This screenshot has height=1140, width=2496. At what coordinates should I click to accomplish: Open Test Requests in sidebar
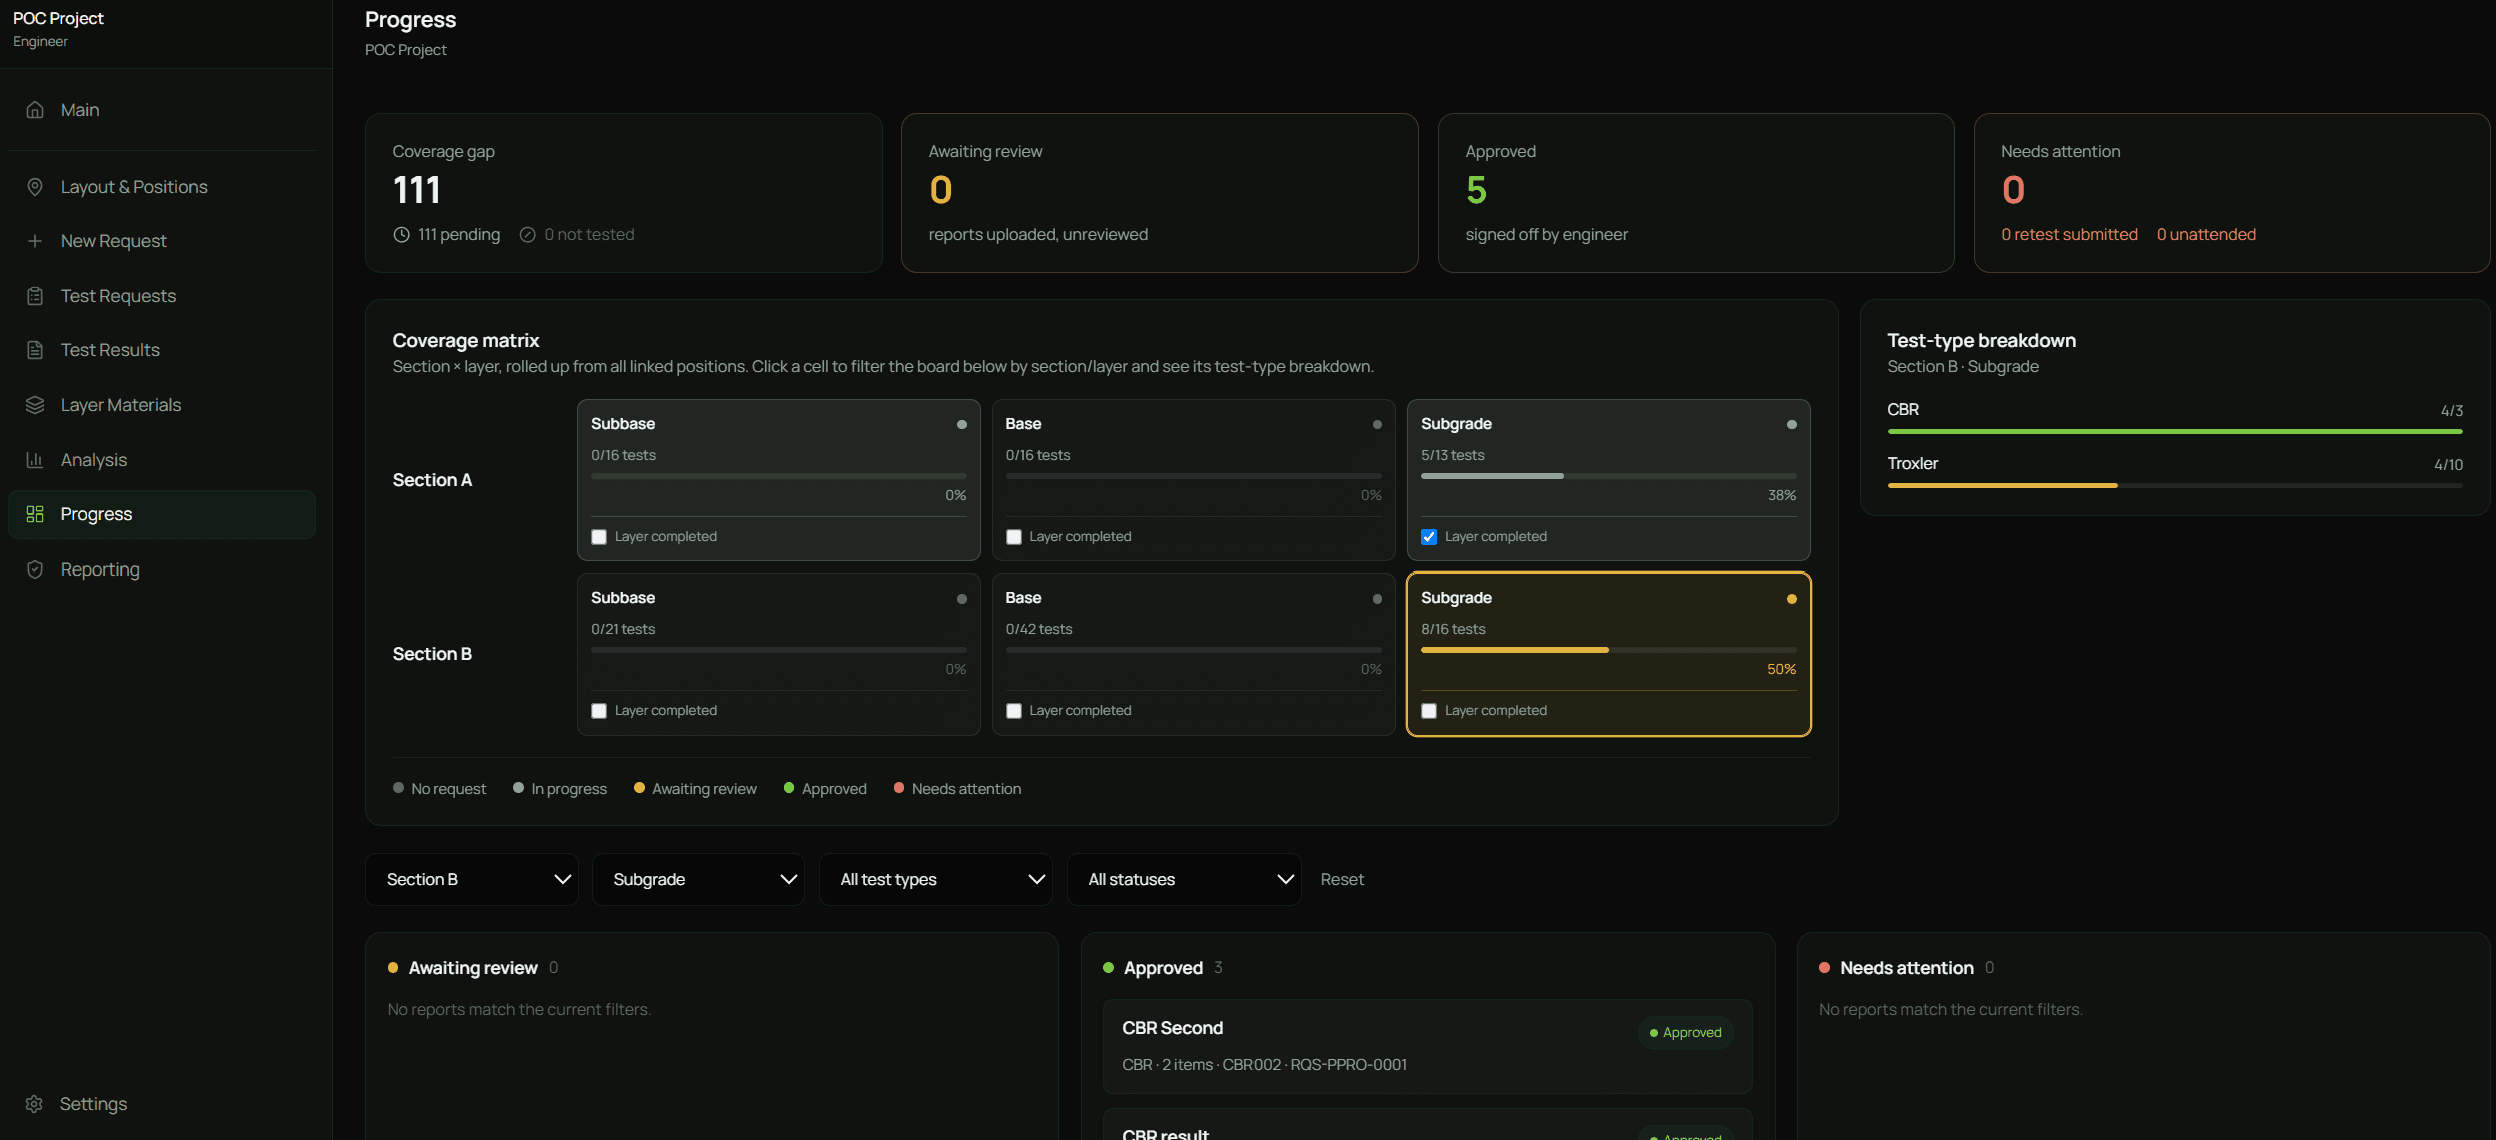coord(162,296)
